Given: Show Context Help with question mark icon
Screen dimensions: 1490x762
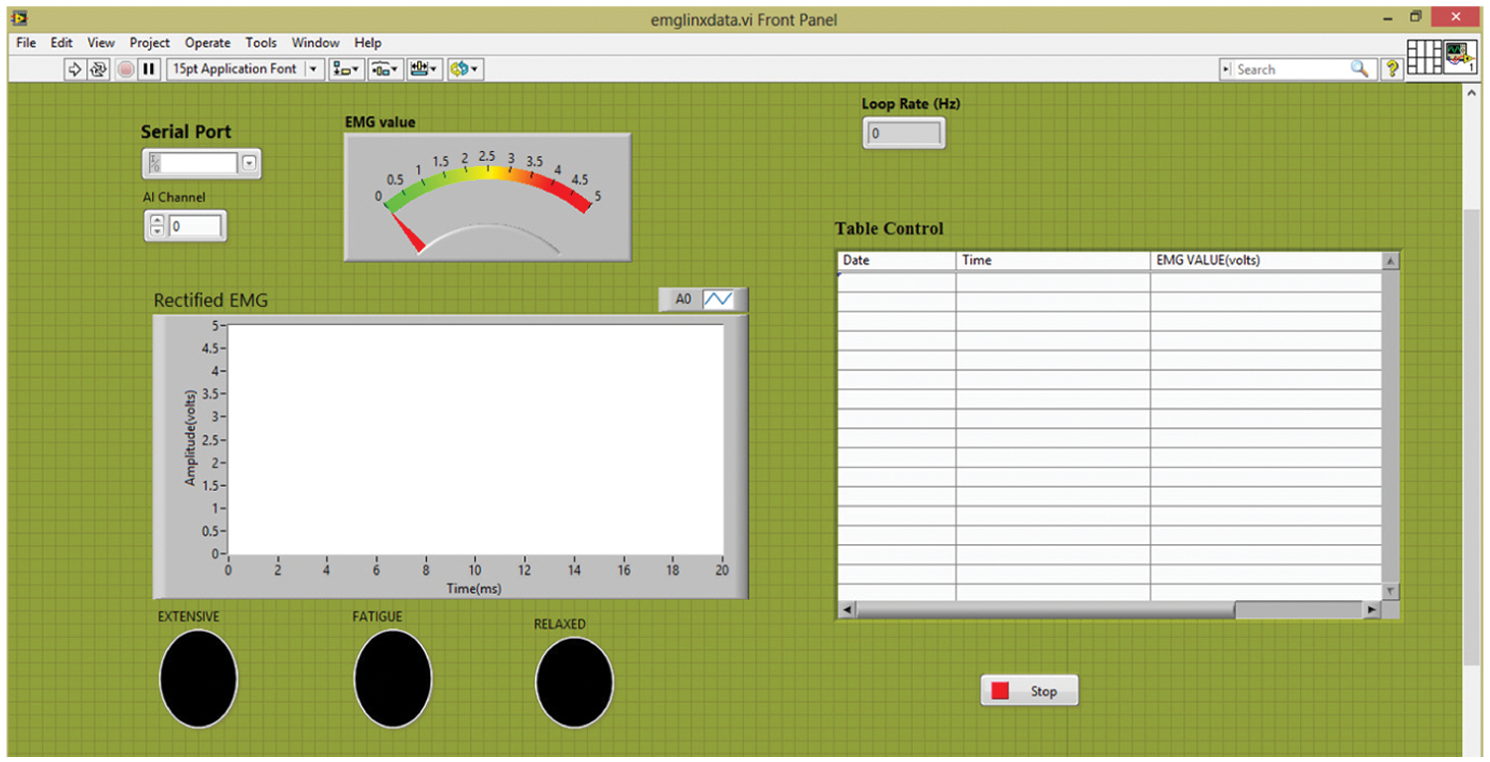Looking at the screenshot, I should tap(1391, 69).
